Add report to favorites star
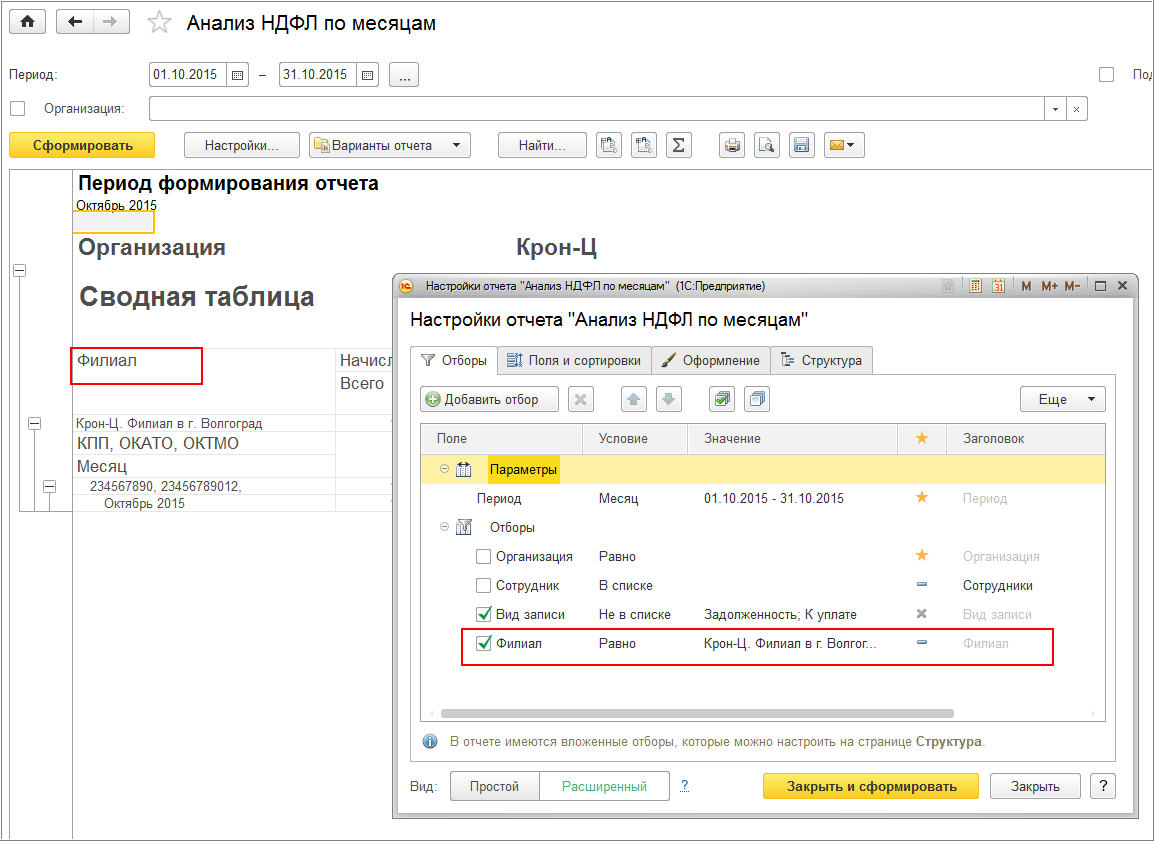 pos(159,23)
